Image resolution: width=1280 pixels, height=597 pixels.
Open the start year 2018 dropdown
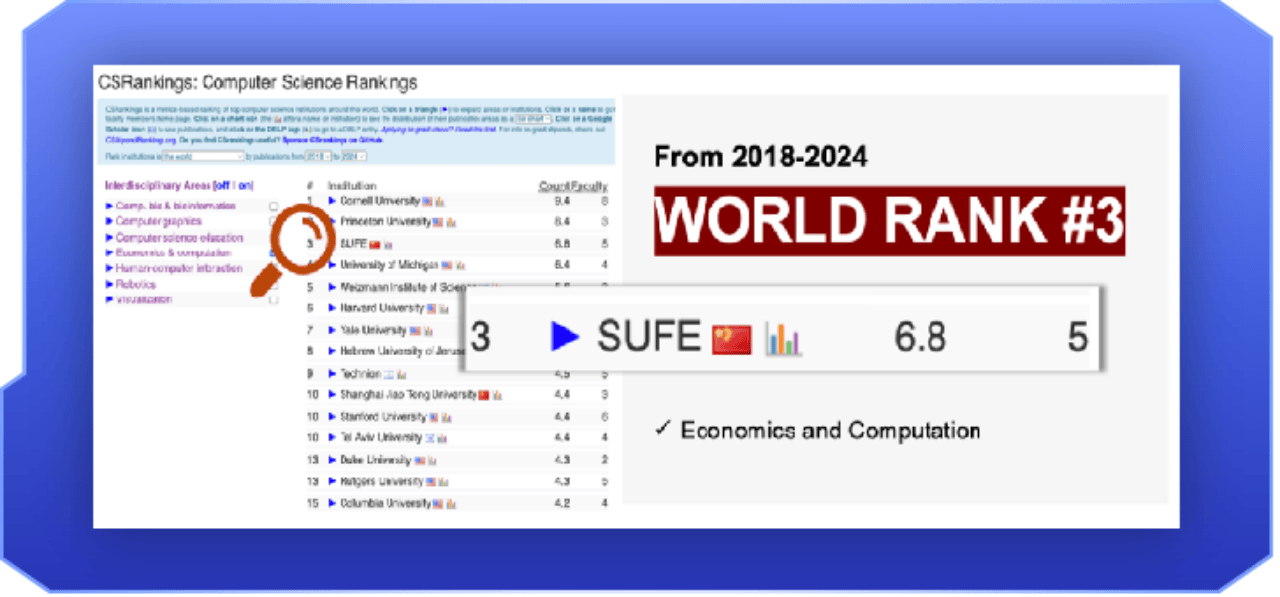pos(319,157)
